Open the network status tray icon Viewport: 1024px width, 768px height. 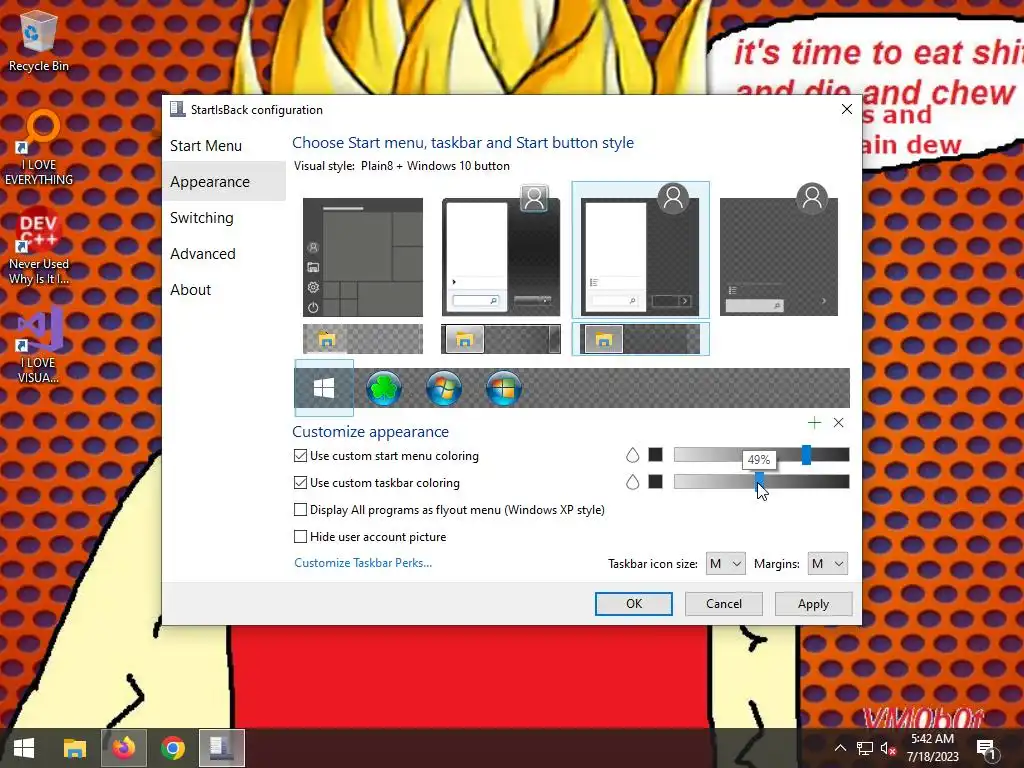865,748
